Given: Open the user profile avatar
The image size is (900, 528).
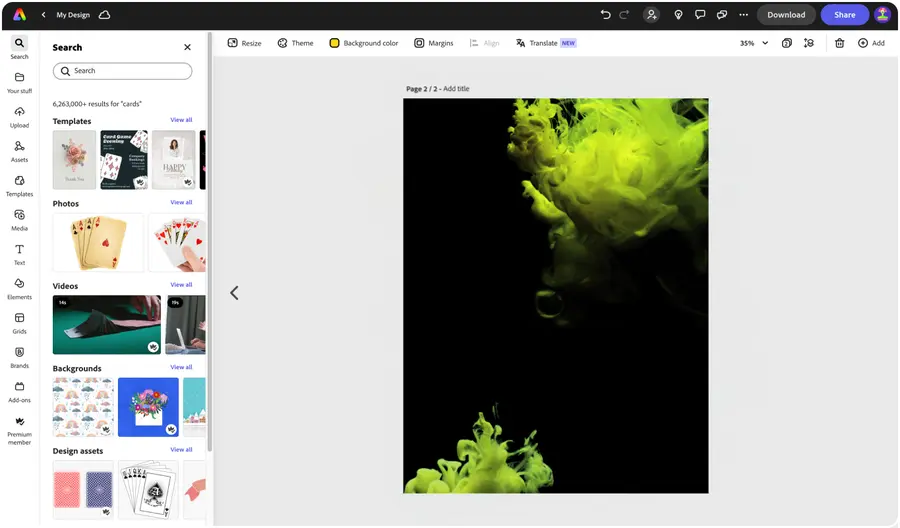Looking at the screenshot, I should click(882, 15).
